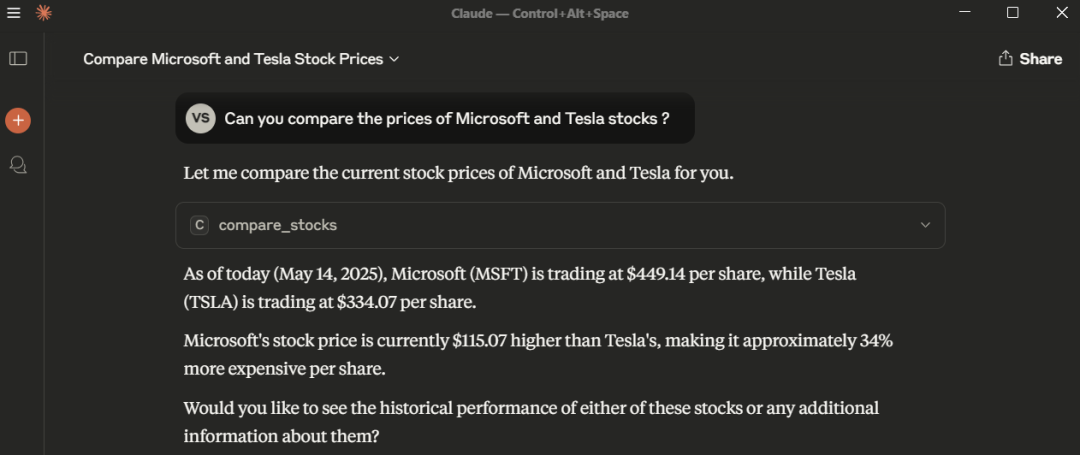Click the 'Let me compare' response line
Viewport: 1080px width, 455px height.
click(x=458, y=172)
